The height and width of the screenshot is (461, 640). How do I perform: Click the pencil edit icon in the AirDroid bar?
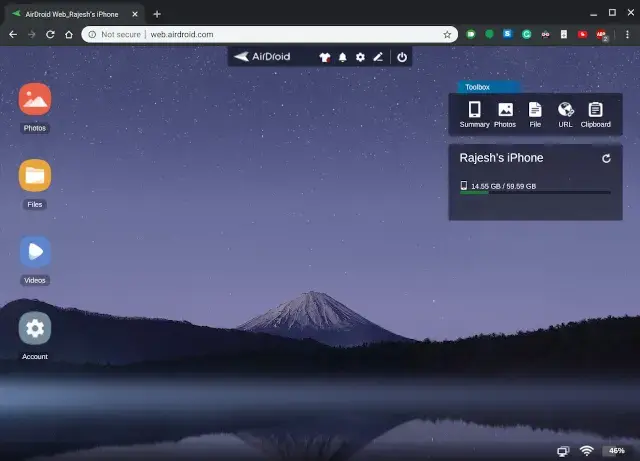click(x=378, y=57)
